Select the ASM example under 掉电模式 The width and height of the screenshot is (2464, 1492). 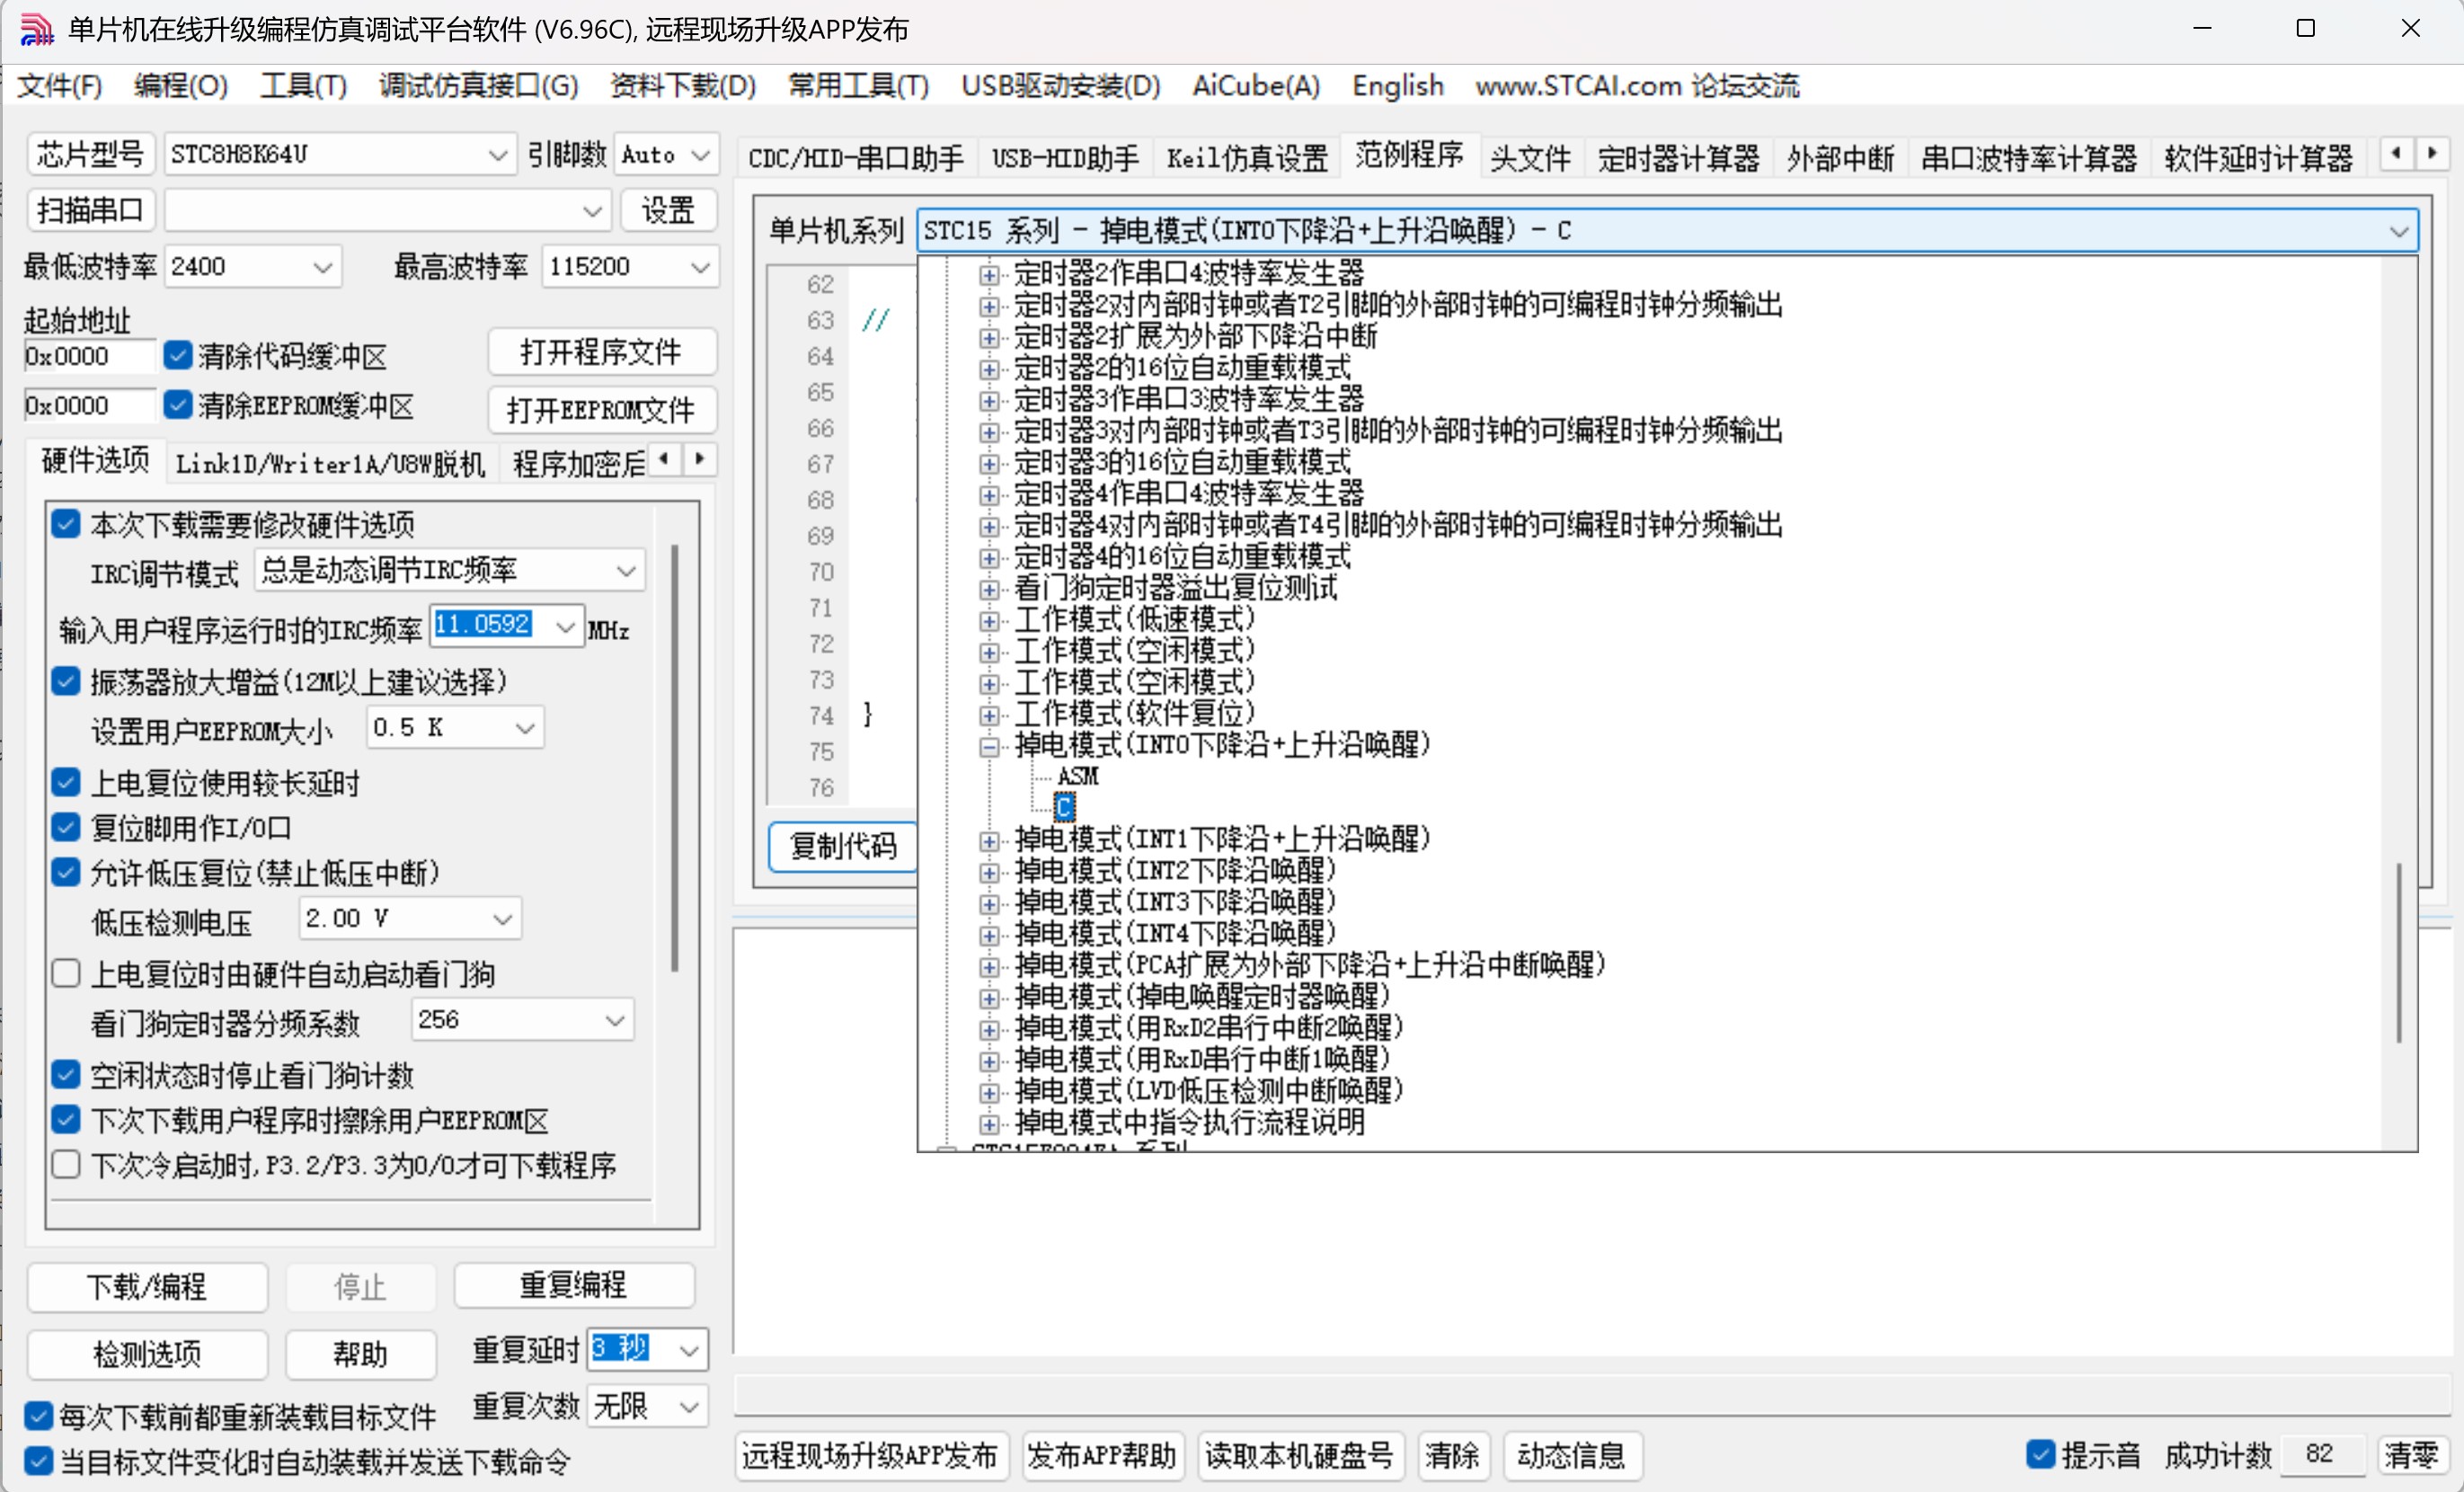[1078, 776]
